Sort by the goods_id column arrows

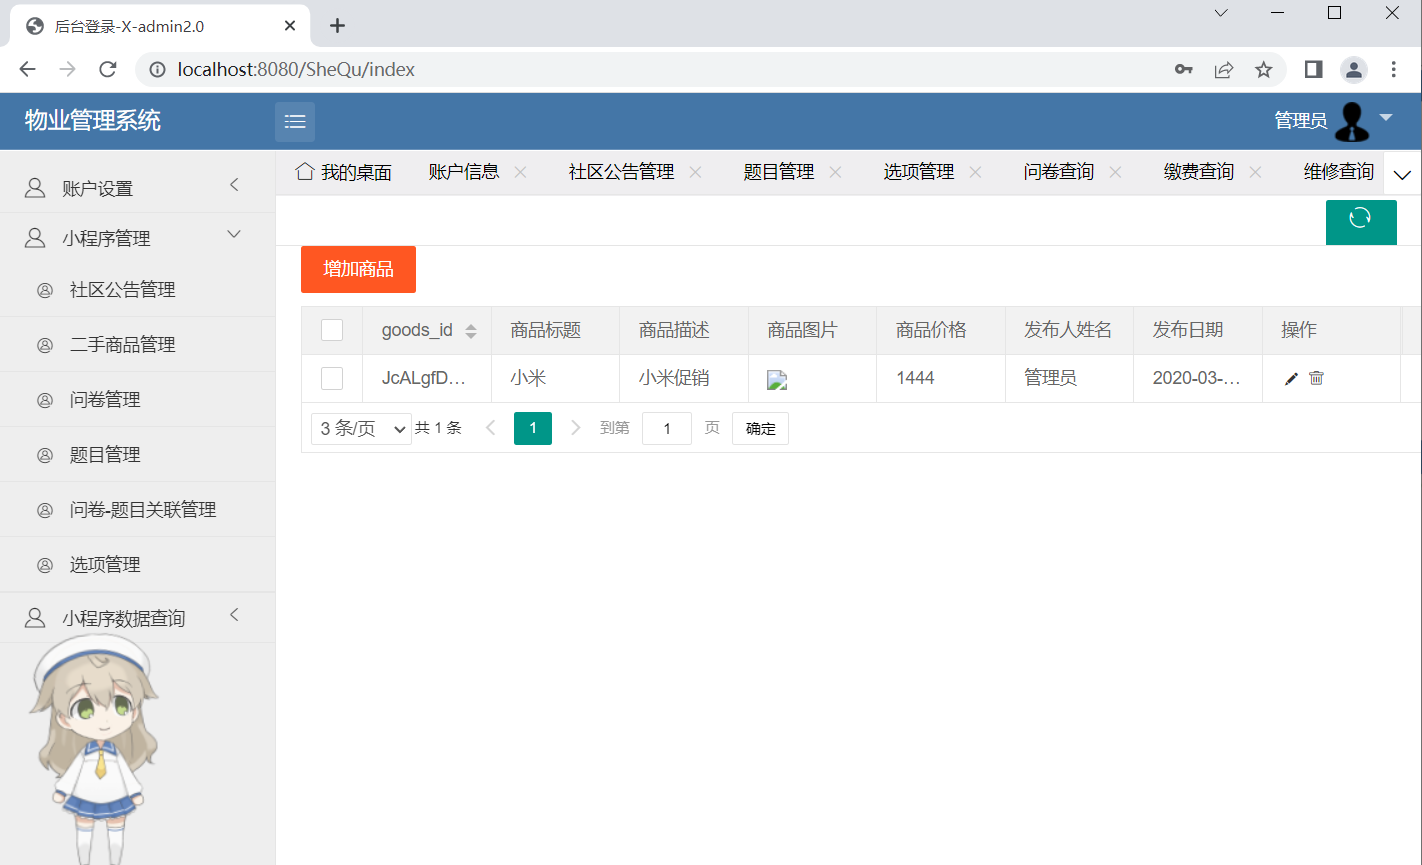(x=471, y=331)
